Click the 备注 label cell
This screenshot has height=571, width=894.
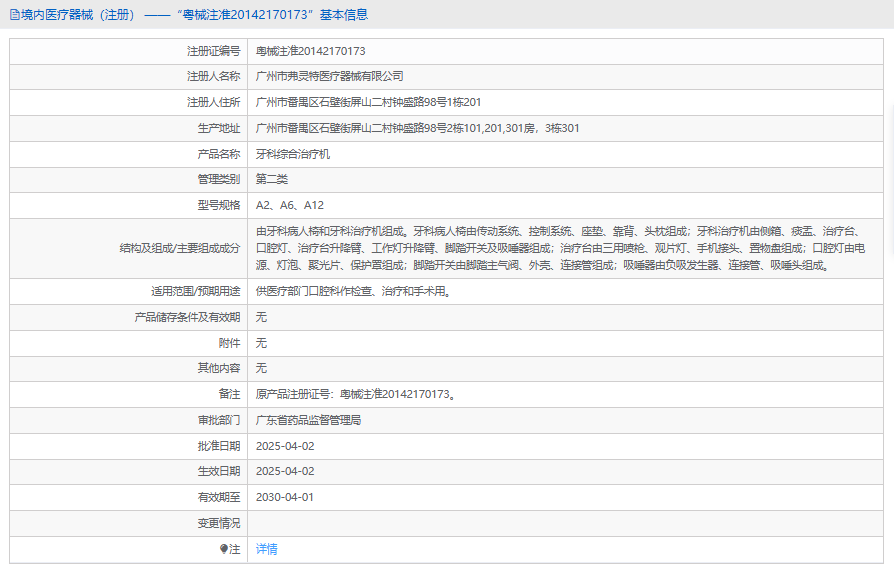coord(129,394)
